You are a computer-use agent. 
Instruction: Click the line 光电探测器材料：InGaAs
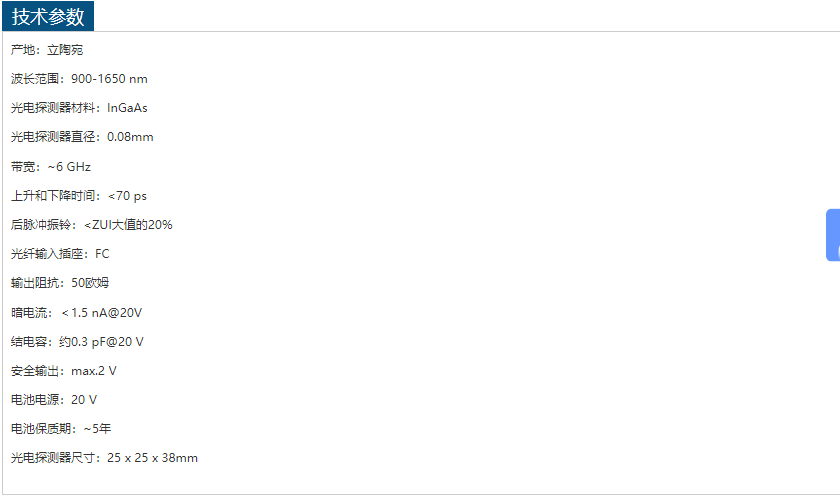click(79, 108)
